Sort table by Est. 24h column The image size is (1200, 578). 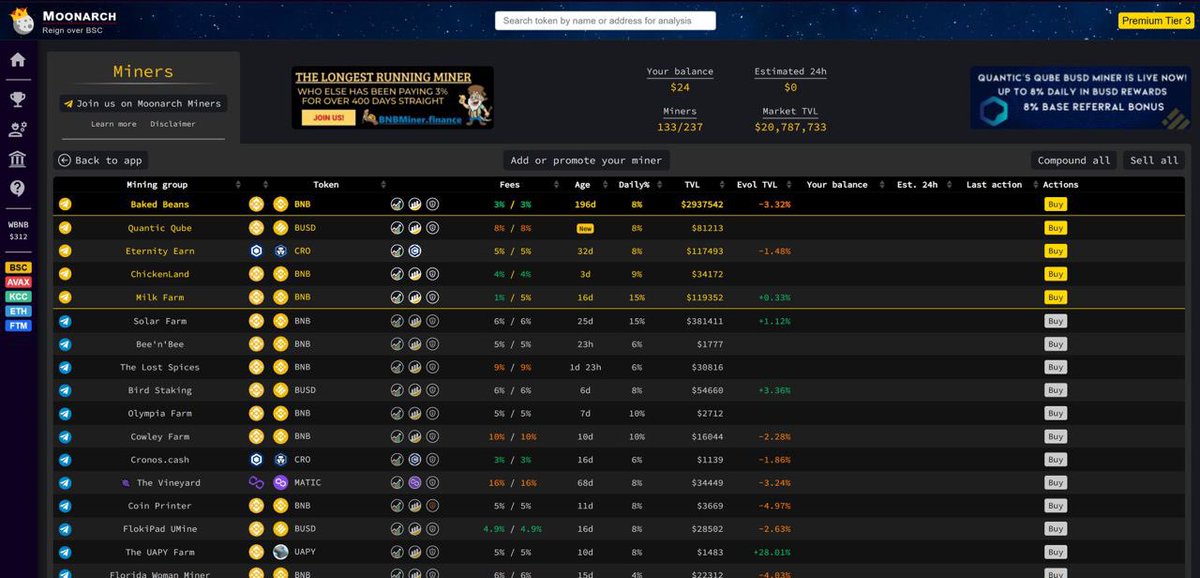pos(917,185)
